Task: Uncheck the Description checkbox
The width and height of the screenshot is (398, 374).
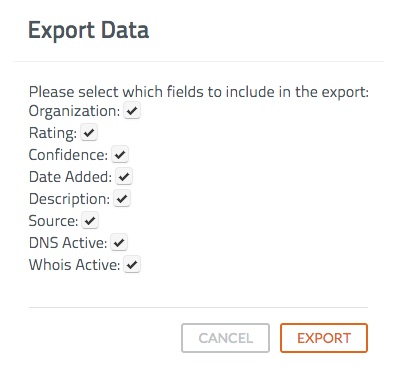Action: click(x=122, y=199)
